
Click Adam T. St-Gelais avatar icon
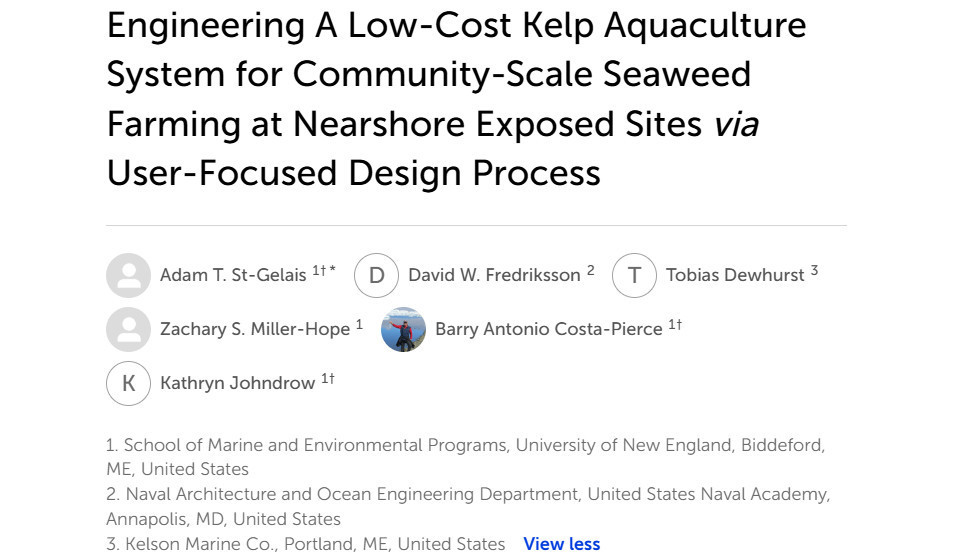(129, 276)
